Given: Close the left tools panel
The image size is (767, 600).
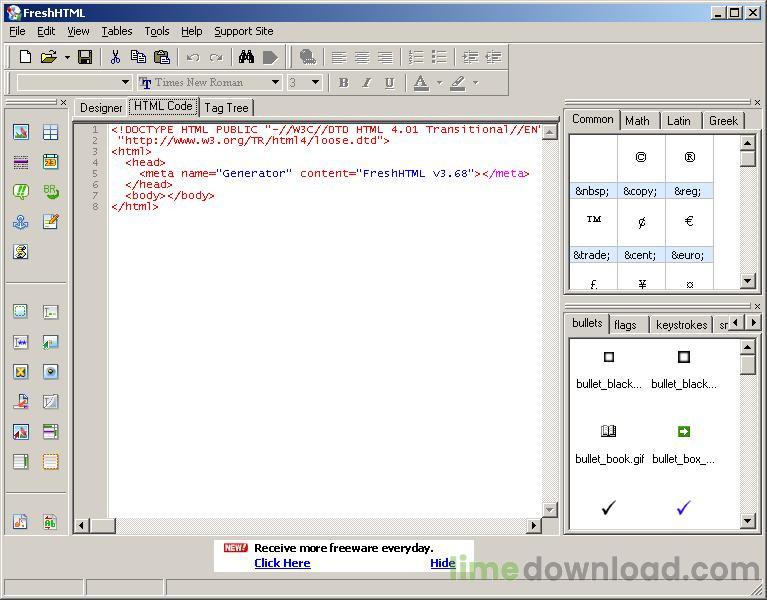Looking at the screenshot, I should click(x=63, y=103).
